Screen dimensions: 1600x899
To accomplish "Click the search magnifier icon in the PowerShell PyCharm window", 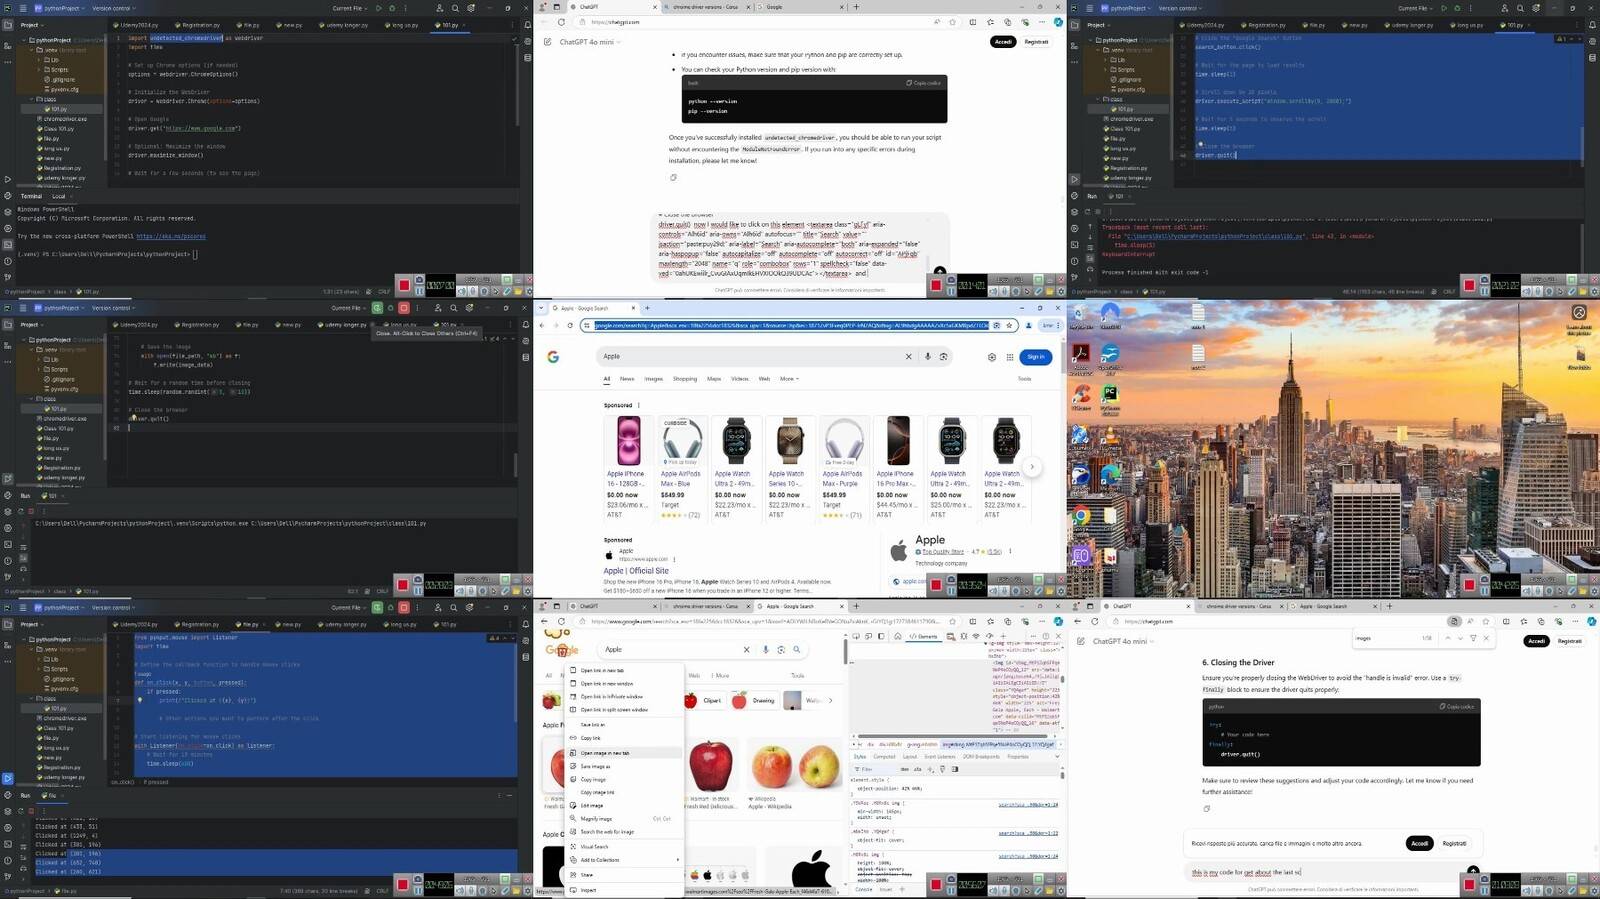I will (x=455, y=8).
